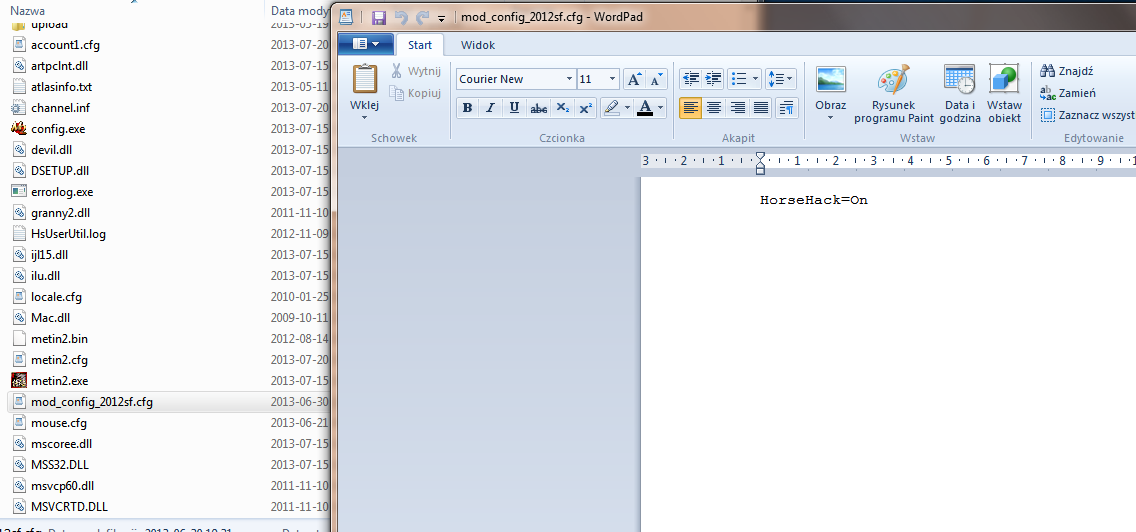The width and height of the screenshot is (1136, 532).
Task: Open the bullet list style dropdown arrow
Action: tap(756, 78)
